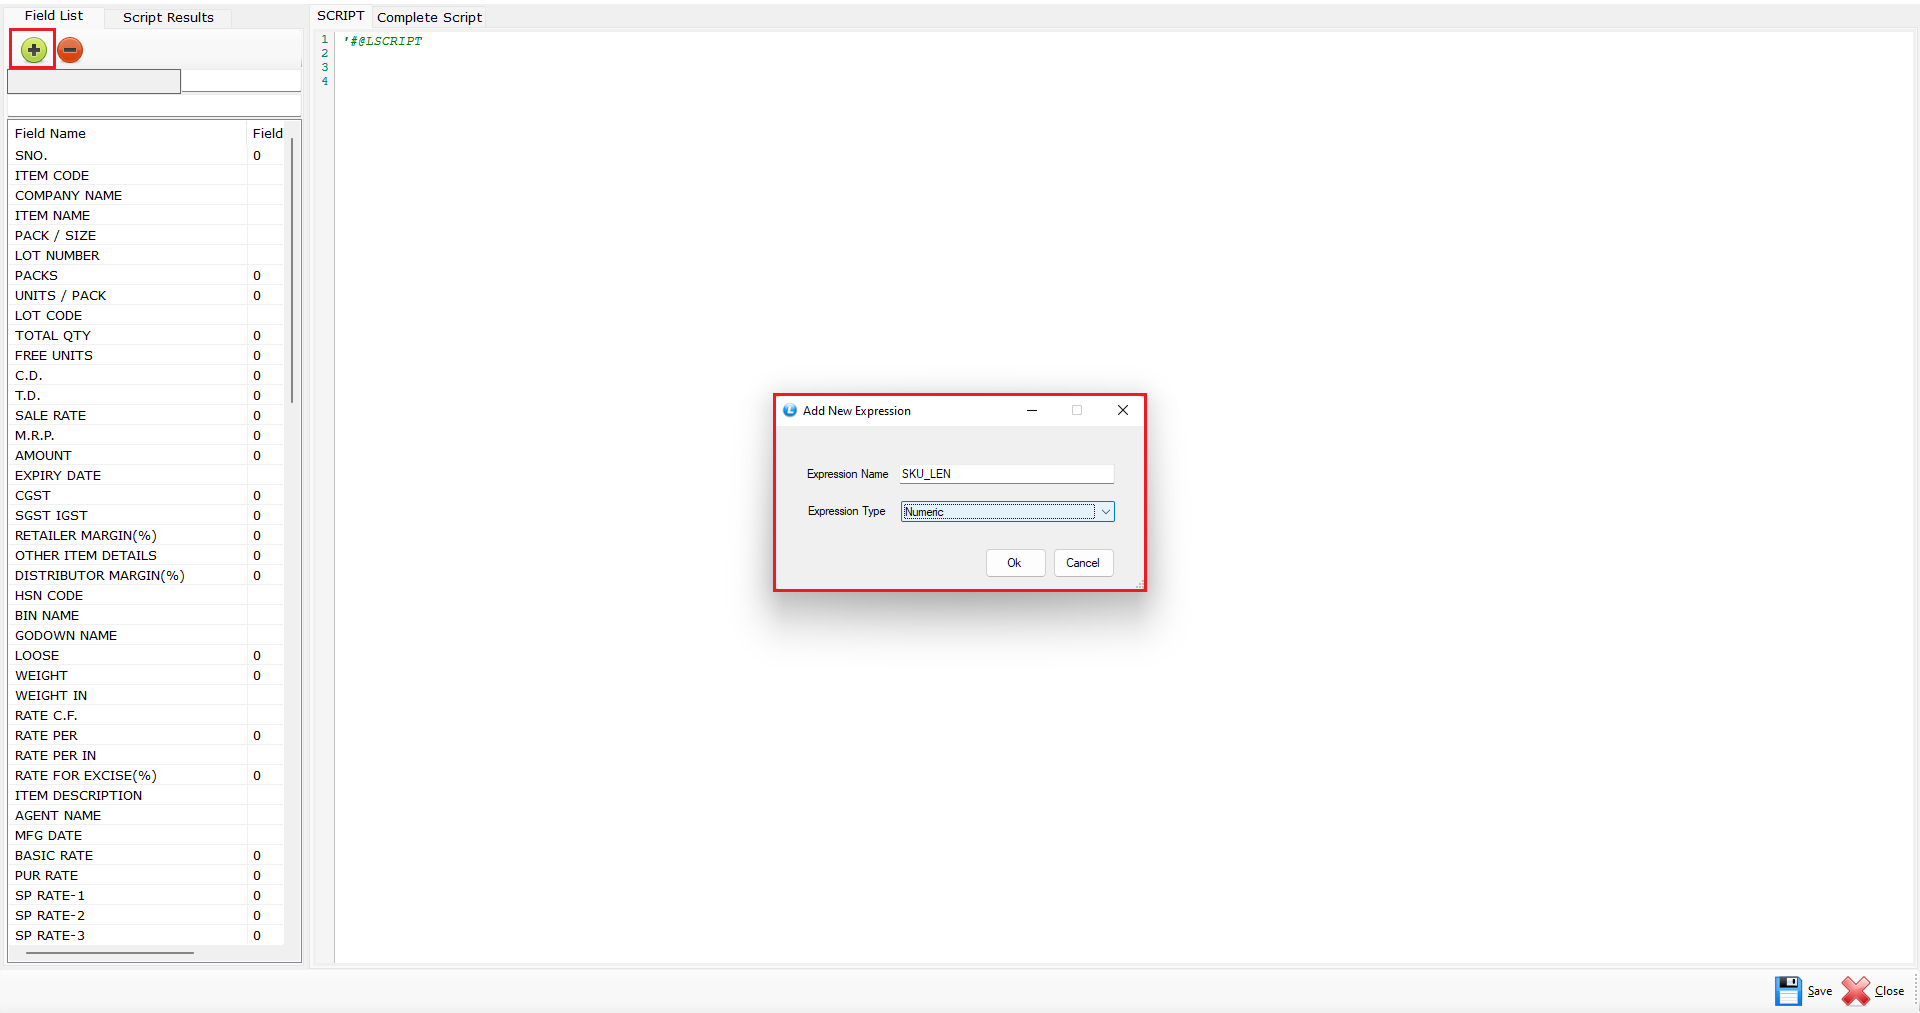This screenshot has height=1013, width=1920.
Task: Click the Field Name column header
Action: (50, 134)
